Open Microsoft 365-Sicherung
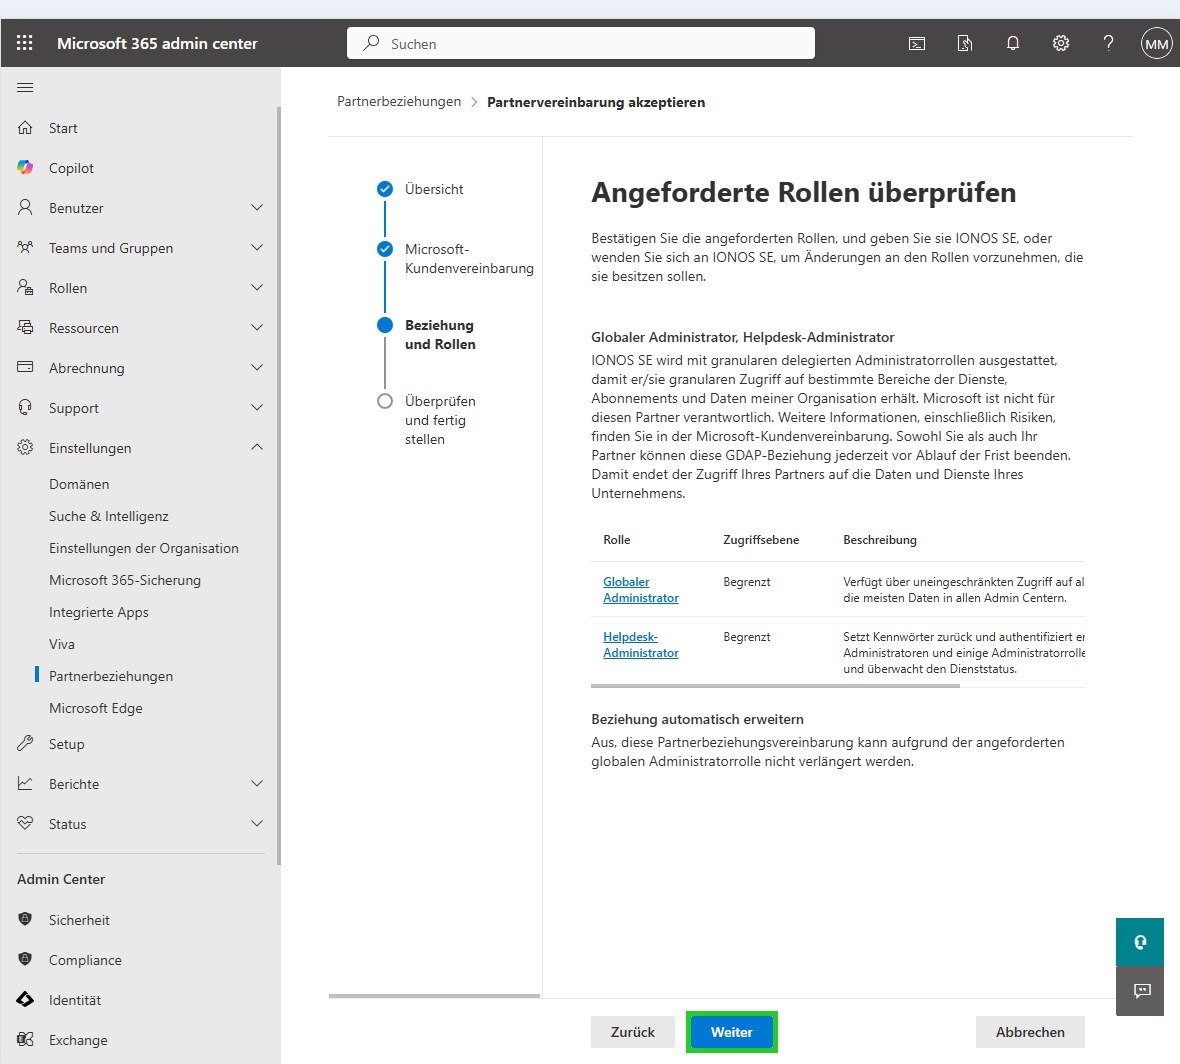This screenshot has width=1180, height=1064. point(125,580)
